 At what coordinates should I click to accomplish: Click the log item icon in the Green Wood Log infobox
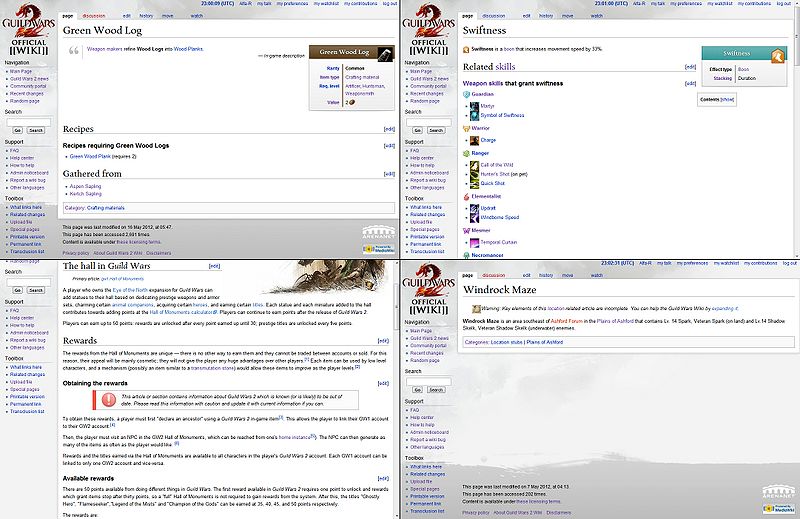point(385,53)
